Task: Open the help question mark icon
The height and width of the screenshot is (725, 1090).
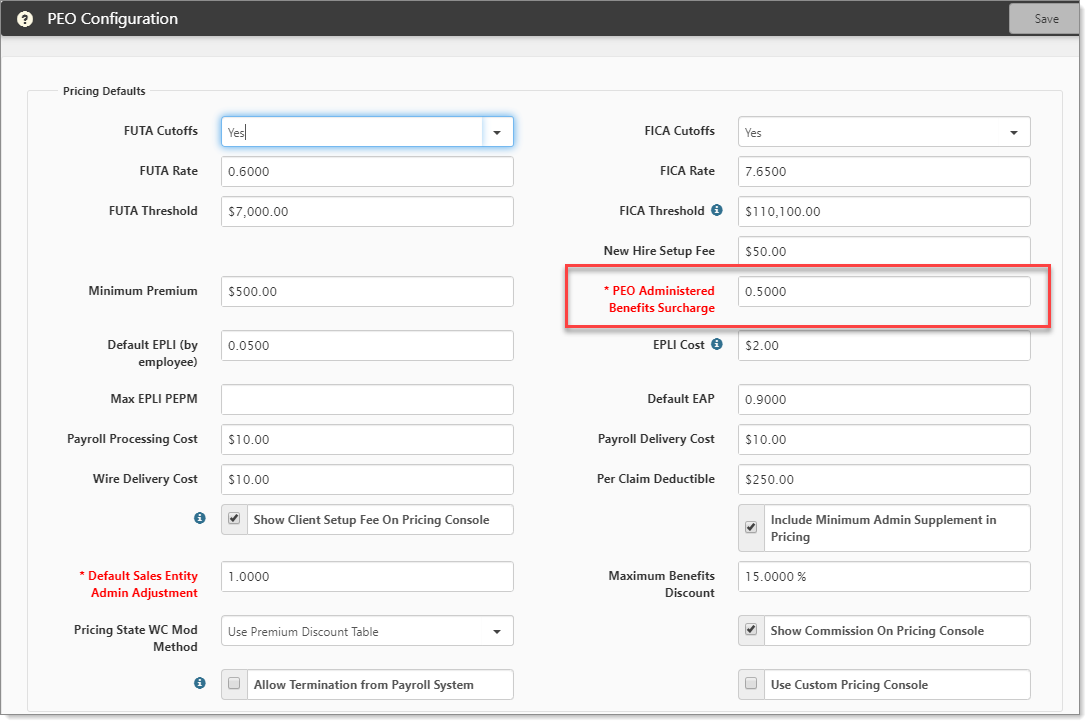Action: (25, 19)
